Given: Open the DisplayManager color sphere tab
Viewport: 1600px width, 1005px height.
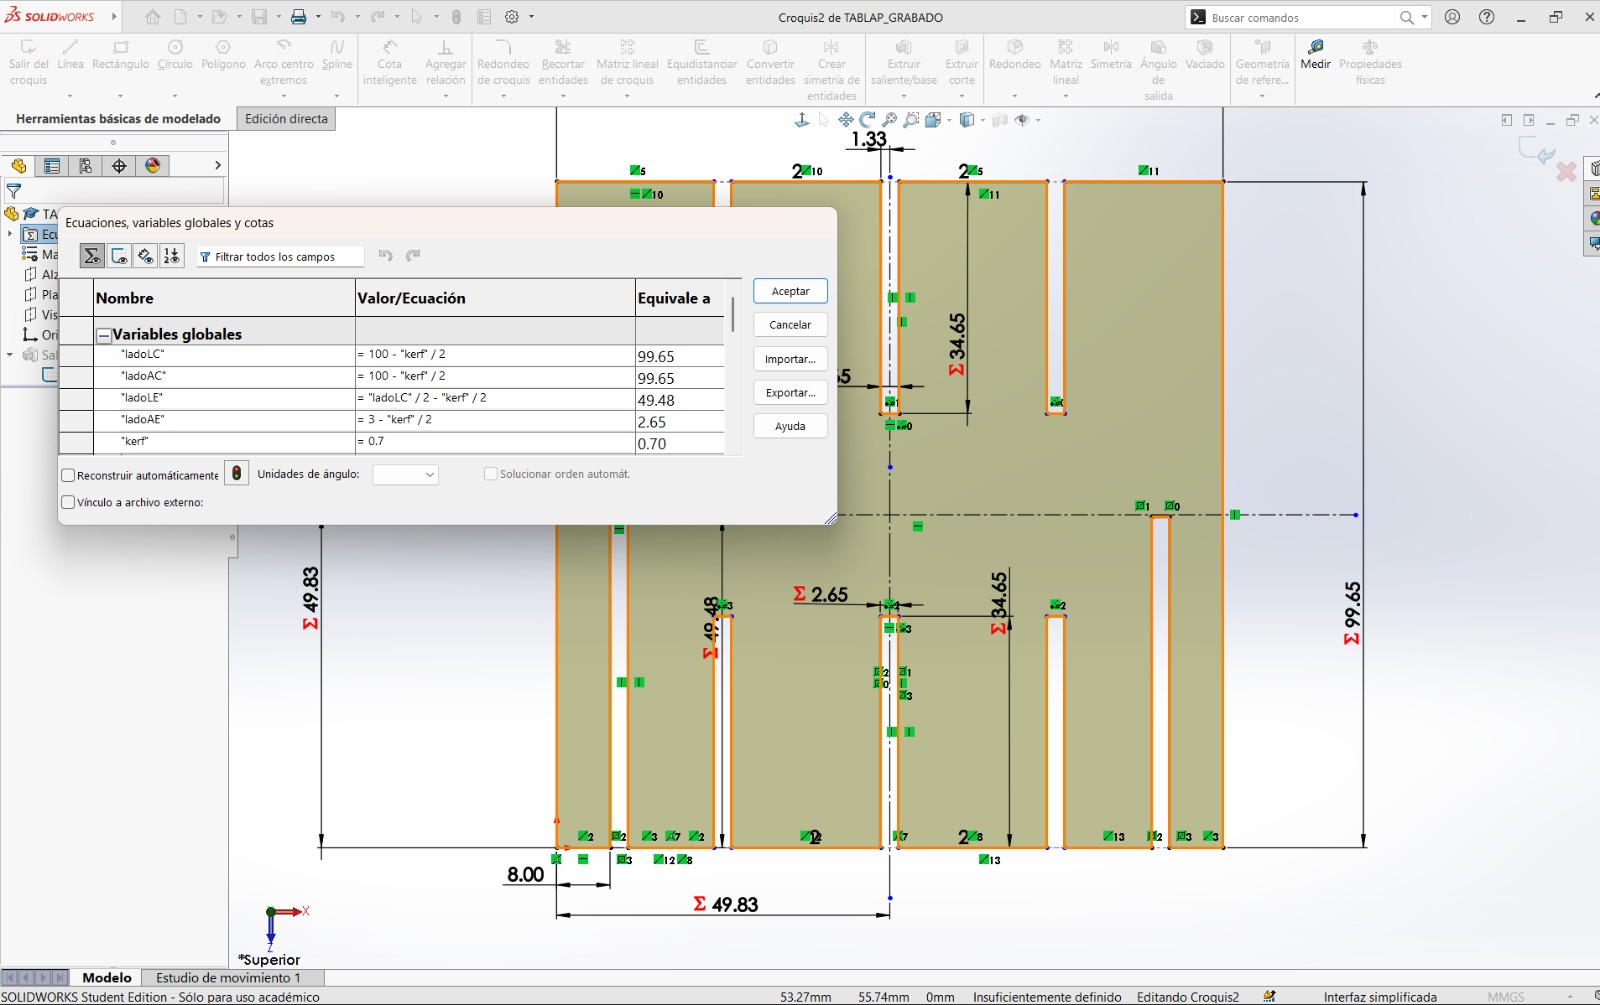Looking at the screenshot, I should (x=153, y=166).
